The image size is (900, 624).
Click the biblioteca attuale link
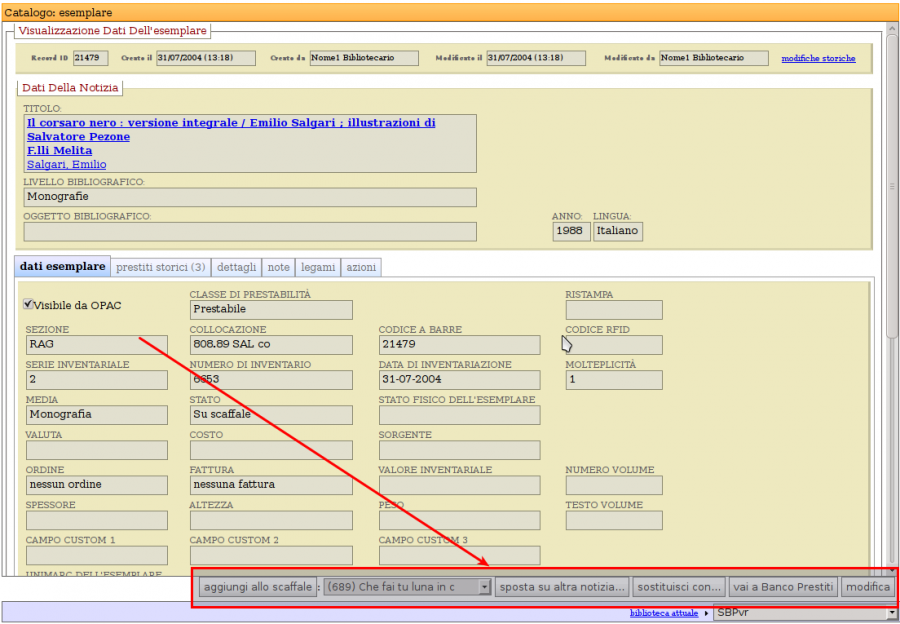tap(665, 612)
